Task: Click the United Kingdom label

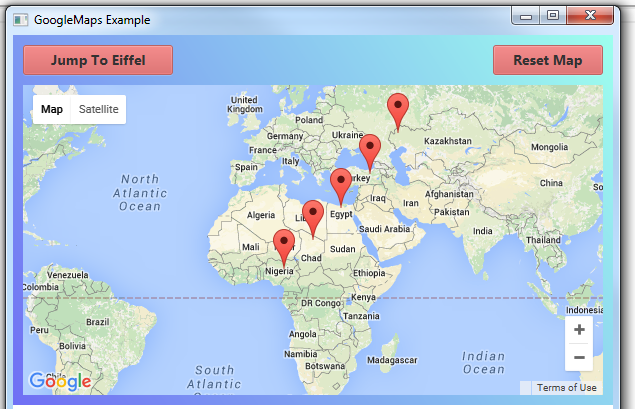Action: pos(245,104)
